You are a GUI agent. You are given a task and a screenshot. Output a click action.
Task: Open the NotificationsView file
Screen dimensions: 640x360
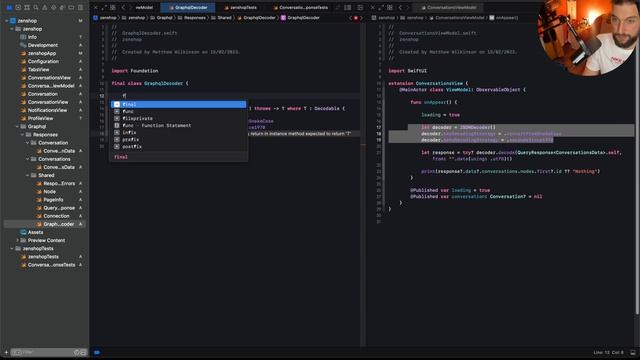point(47,110)
